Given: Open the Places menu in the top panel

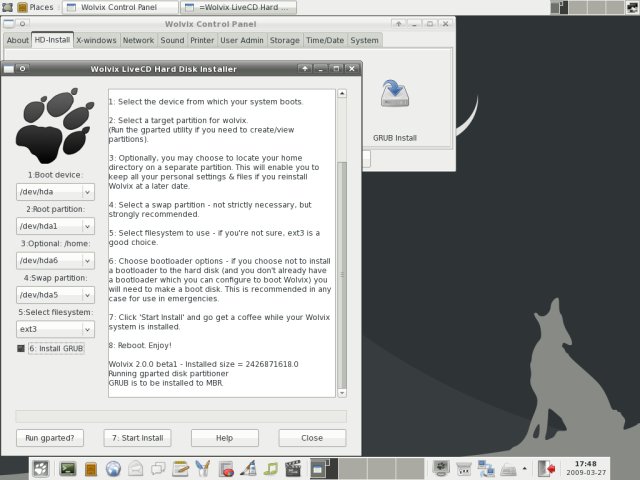Looking at the screenshot, I should point(41,7).
